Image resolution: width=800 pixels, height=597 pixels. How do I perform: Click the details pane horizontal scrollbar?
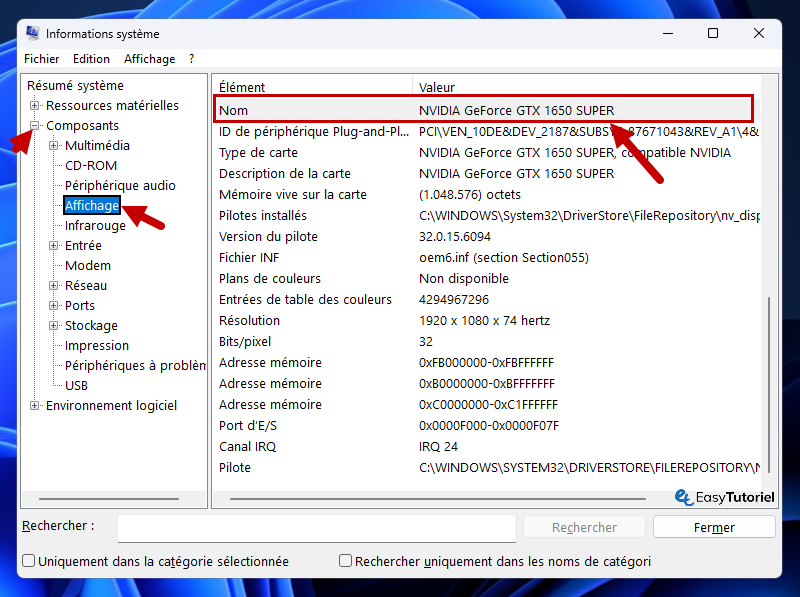tap(438, 499)
